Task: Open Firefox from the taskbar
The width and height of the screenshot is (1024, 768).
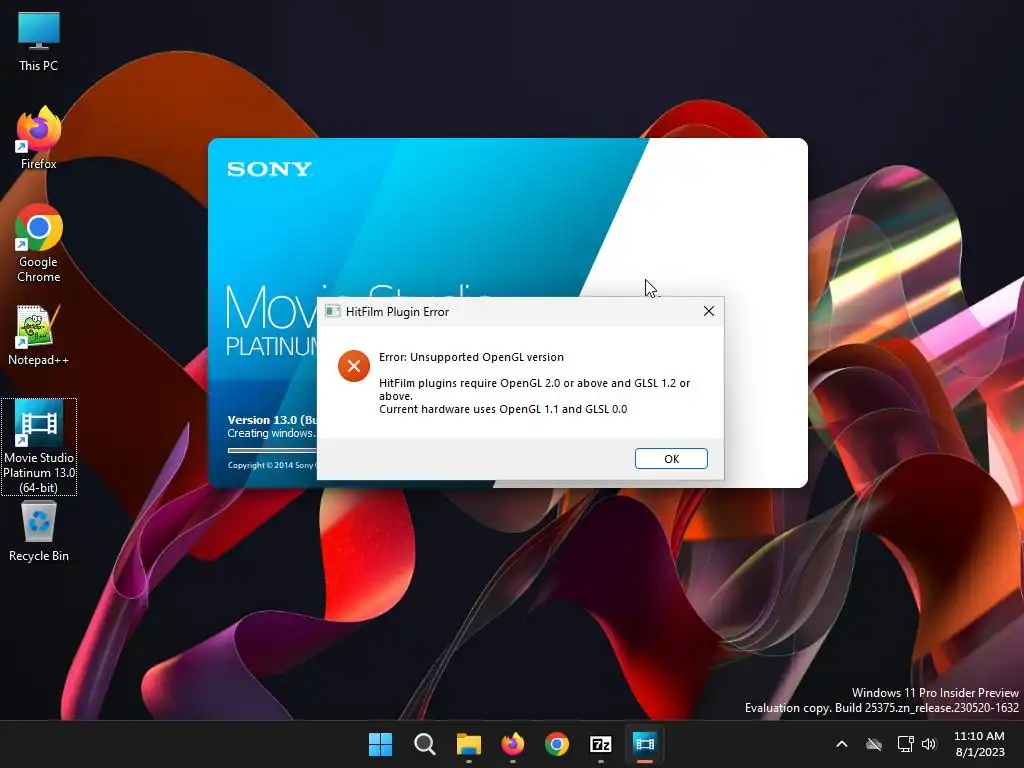Action: (x=513, y=744)
